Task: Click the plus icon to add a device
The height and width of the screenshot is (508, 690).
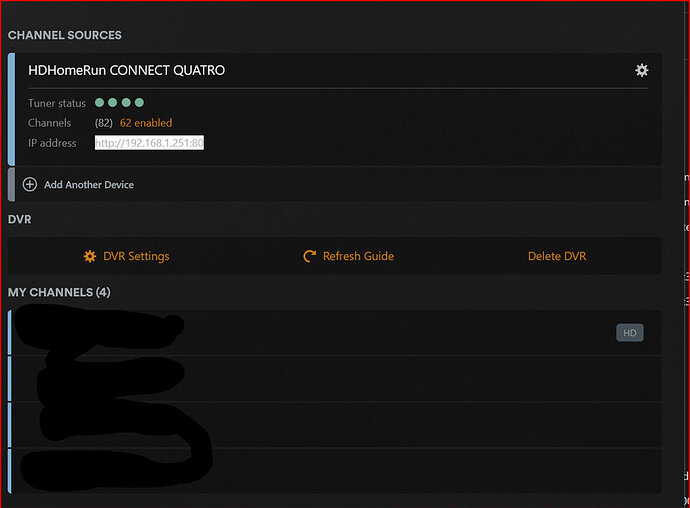Action: point(30,184)
